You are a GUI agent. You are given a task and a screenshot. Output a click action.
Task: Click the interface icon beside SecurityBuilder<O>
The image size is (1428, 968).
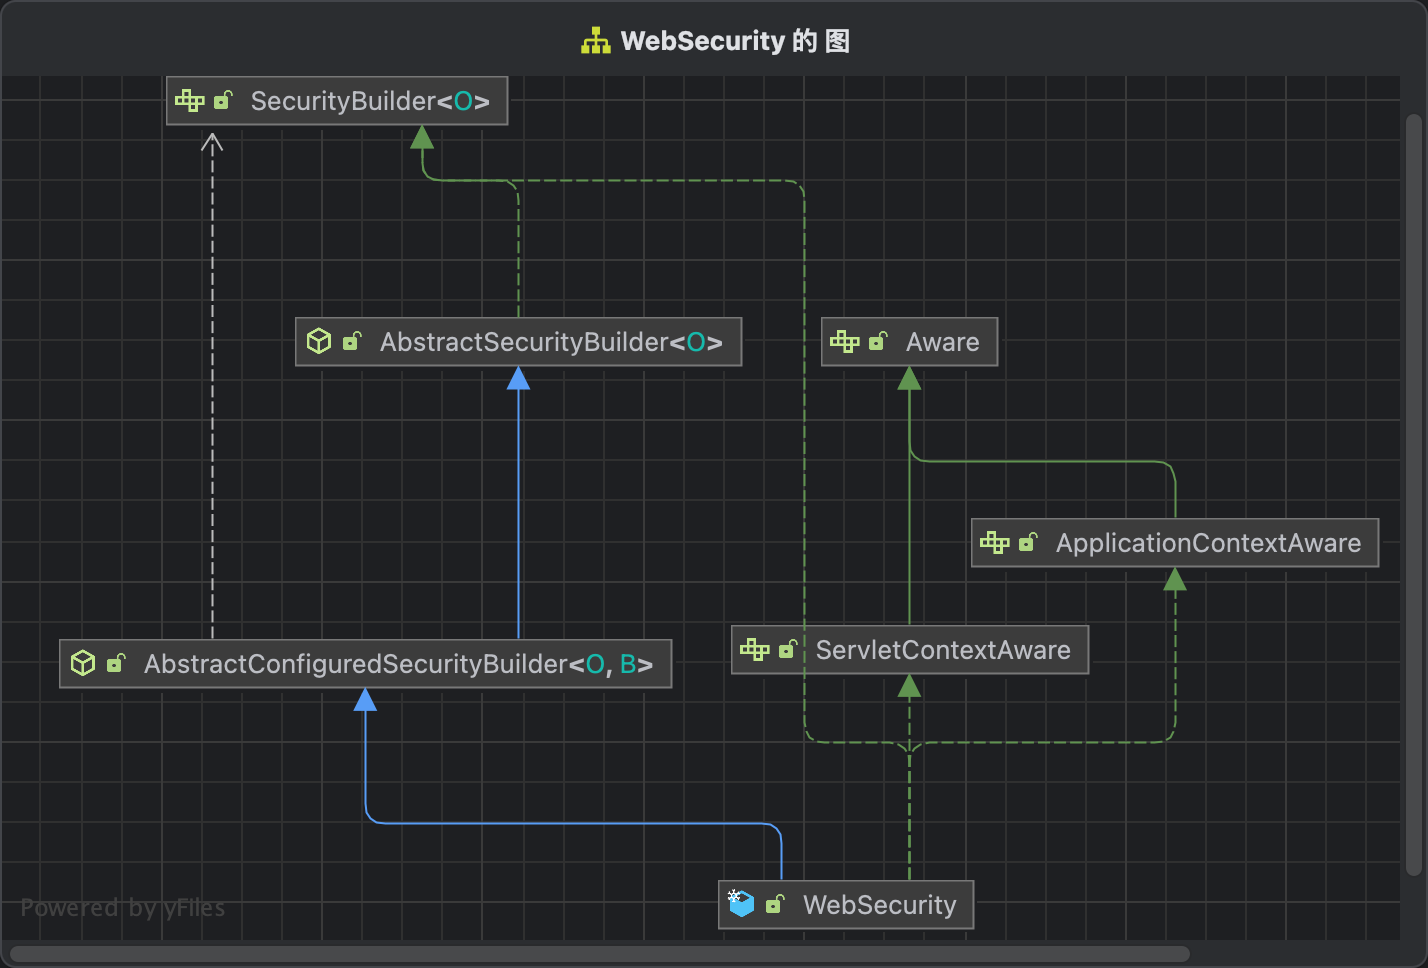pyautogui.click(x=189, y=100)
